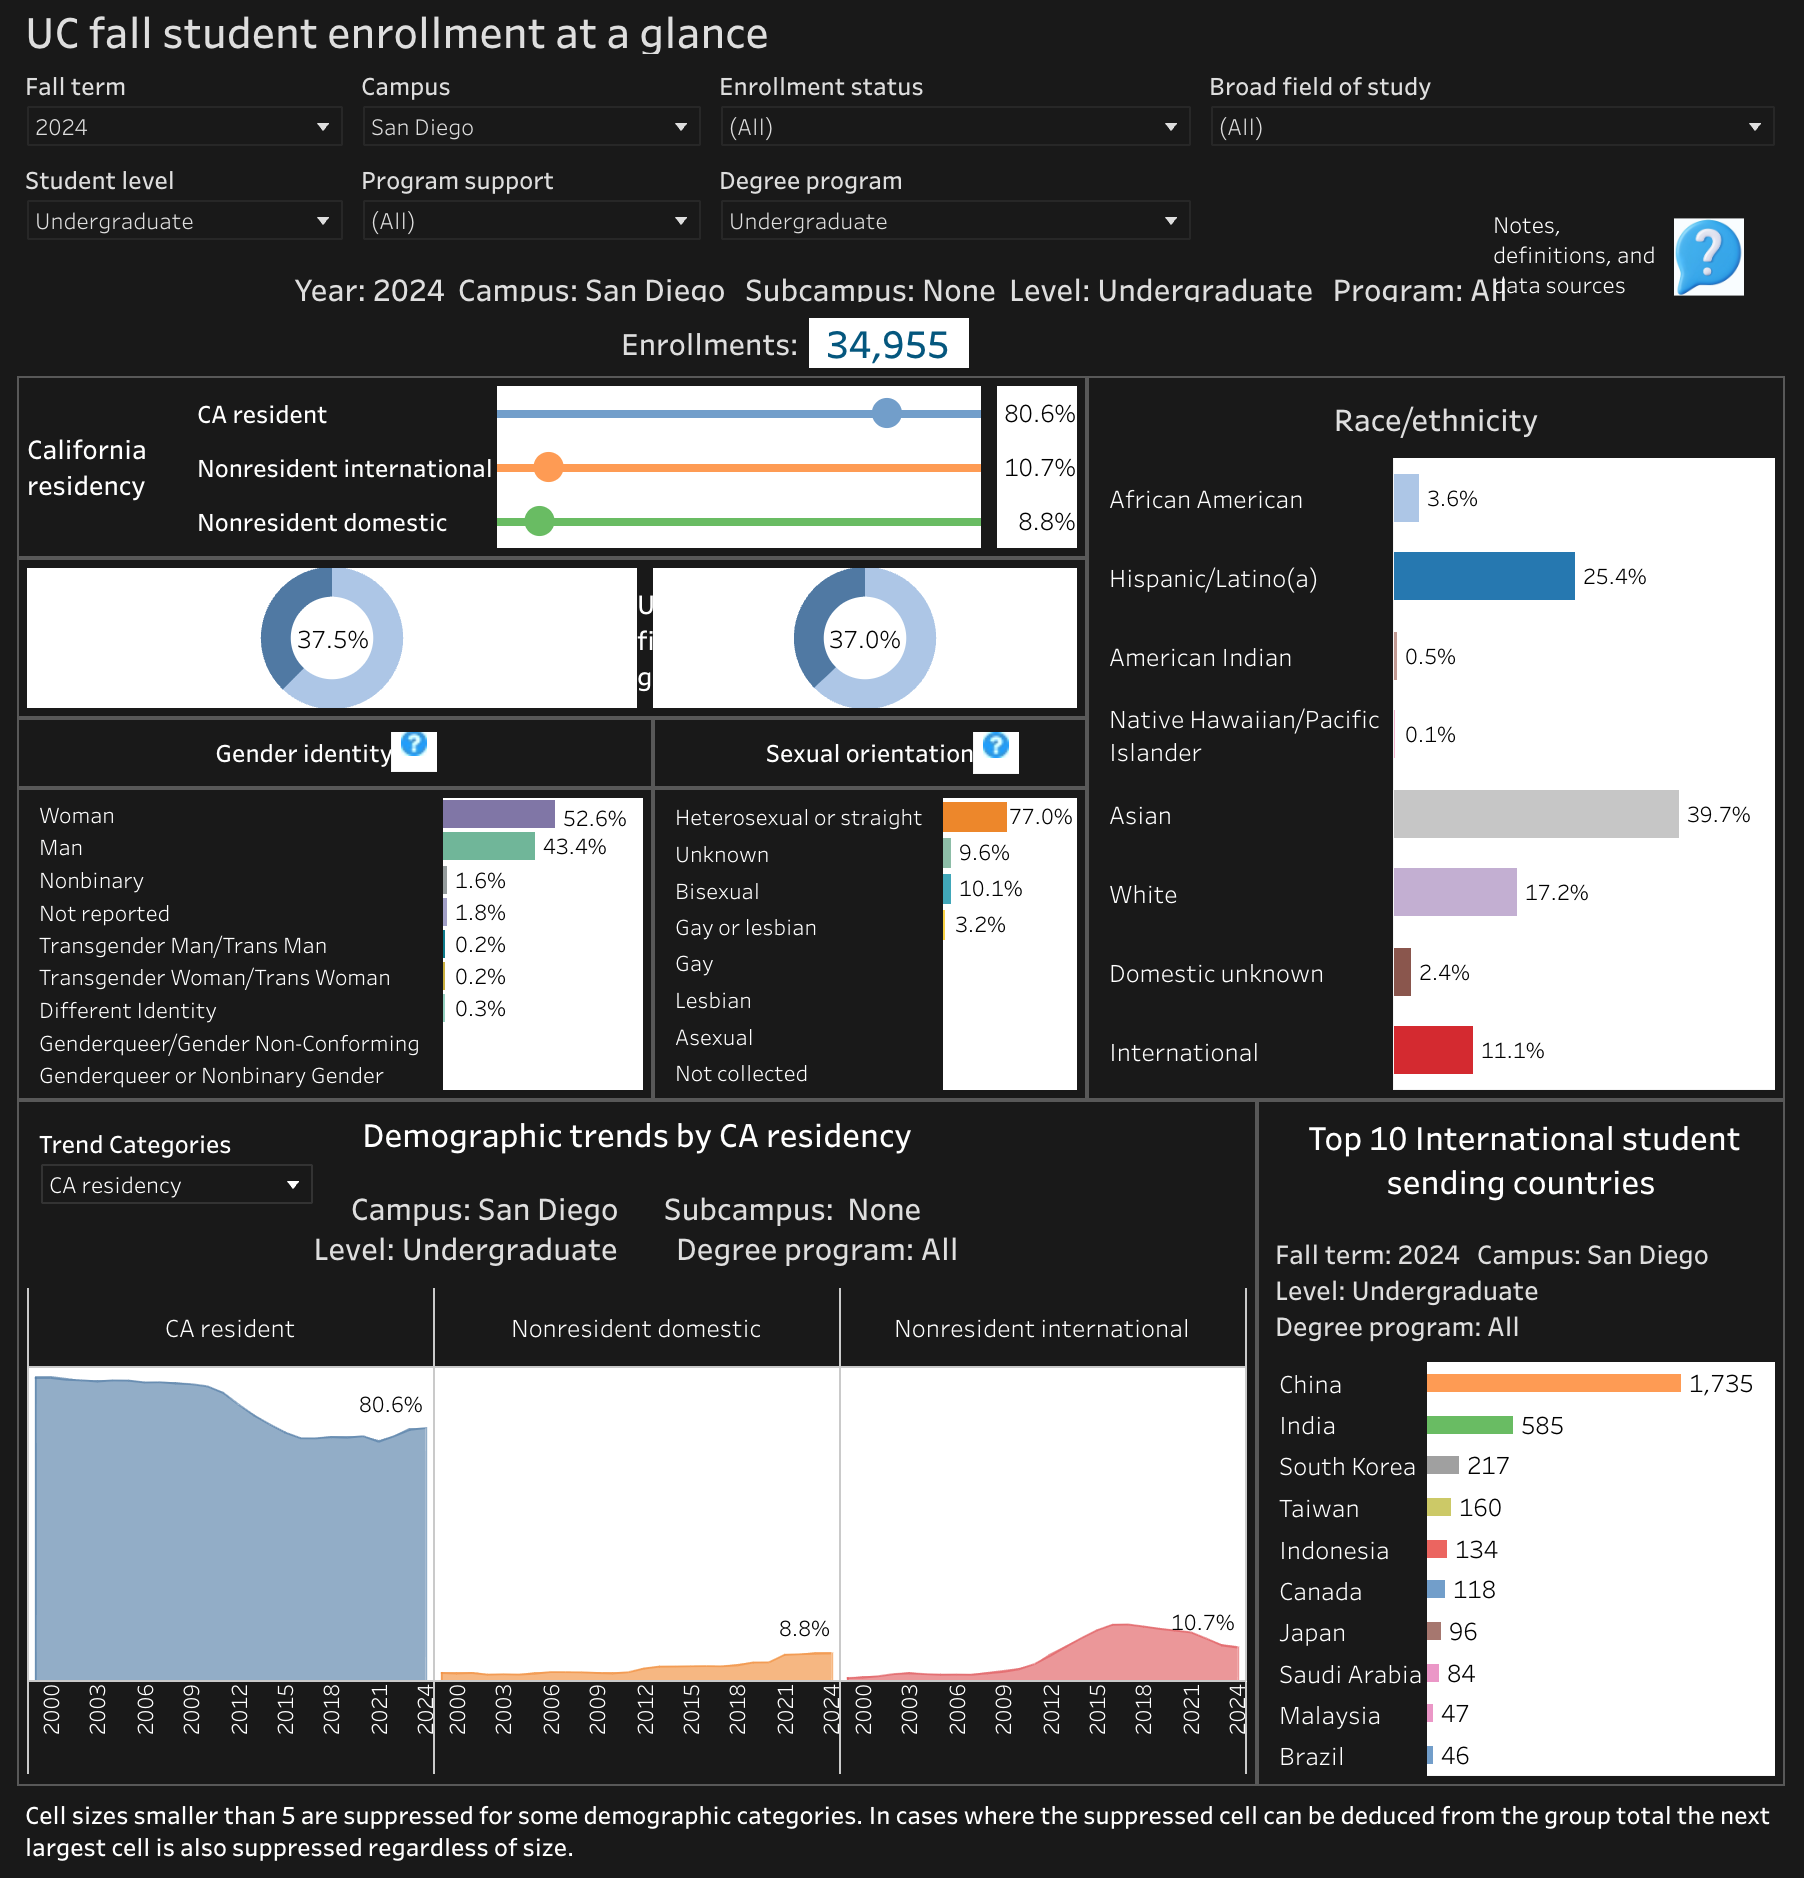Click the Nonresident international trend header
Viewport: 1804px width, 1878px height.
click(1042, 1328)
